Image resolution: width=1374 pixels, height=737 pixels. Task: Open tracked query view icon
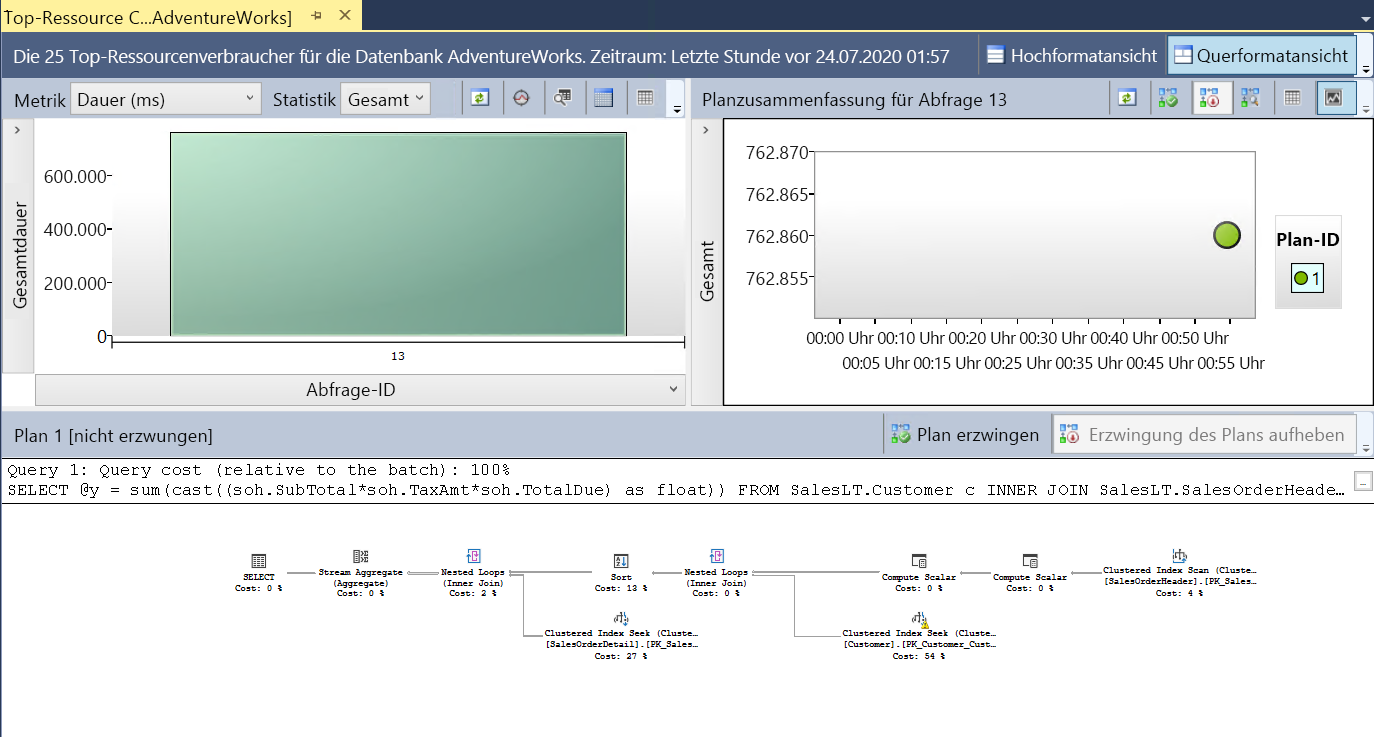521,98
